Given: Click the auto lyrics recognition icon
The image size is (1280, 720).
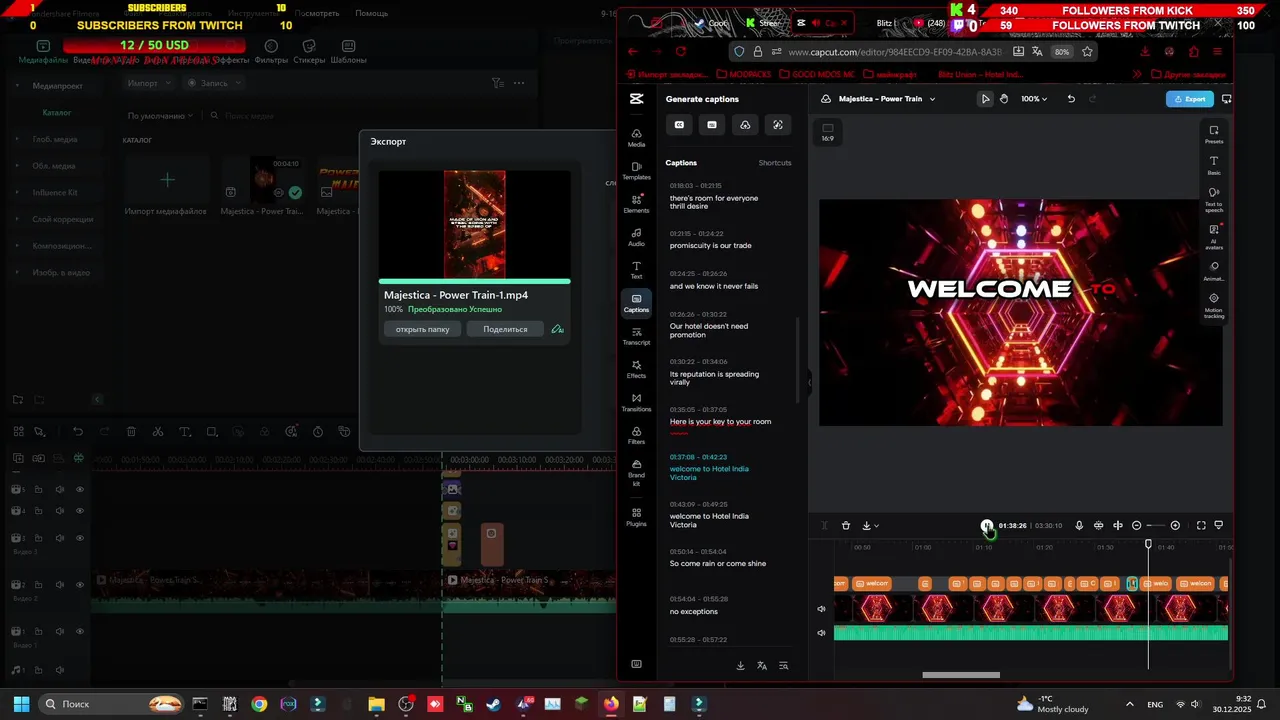Looking at the screenshot, I should pyautogui.click(x=778, y=125).
